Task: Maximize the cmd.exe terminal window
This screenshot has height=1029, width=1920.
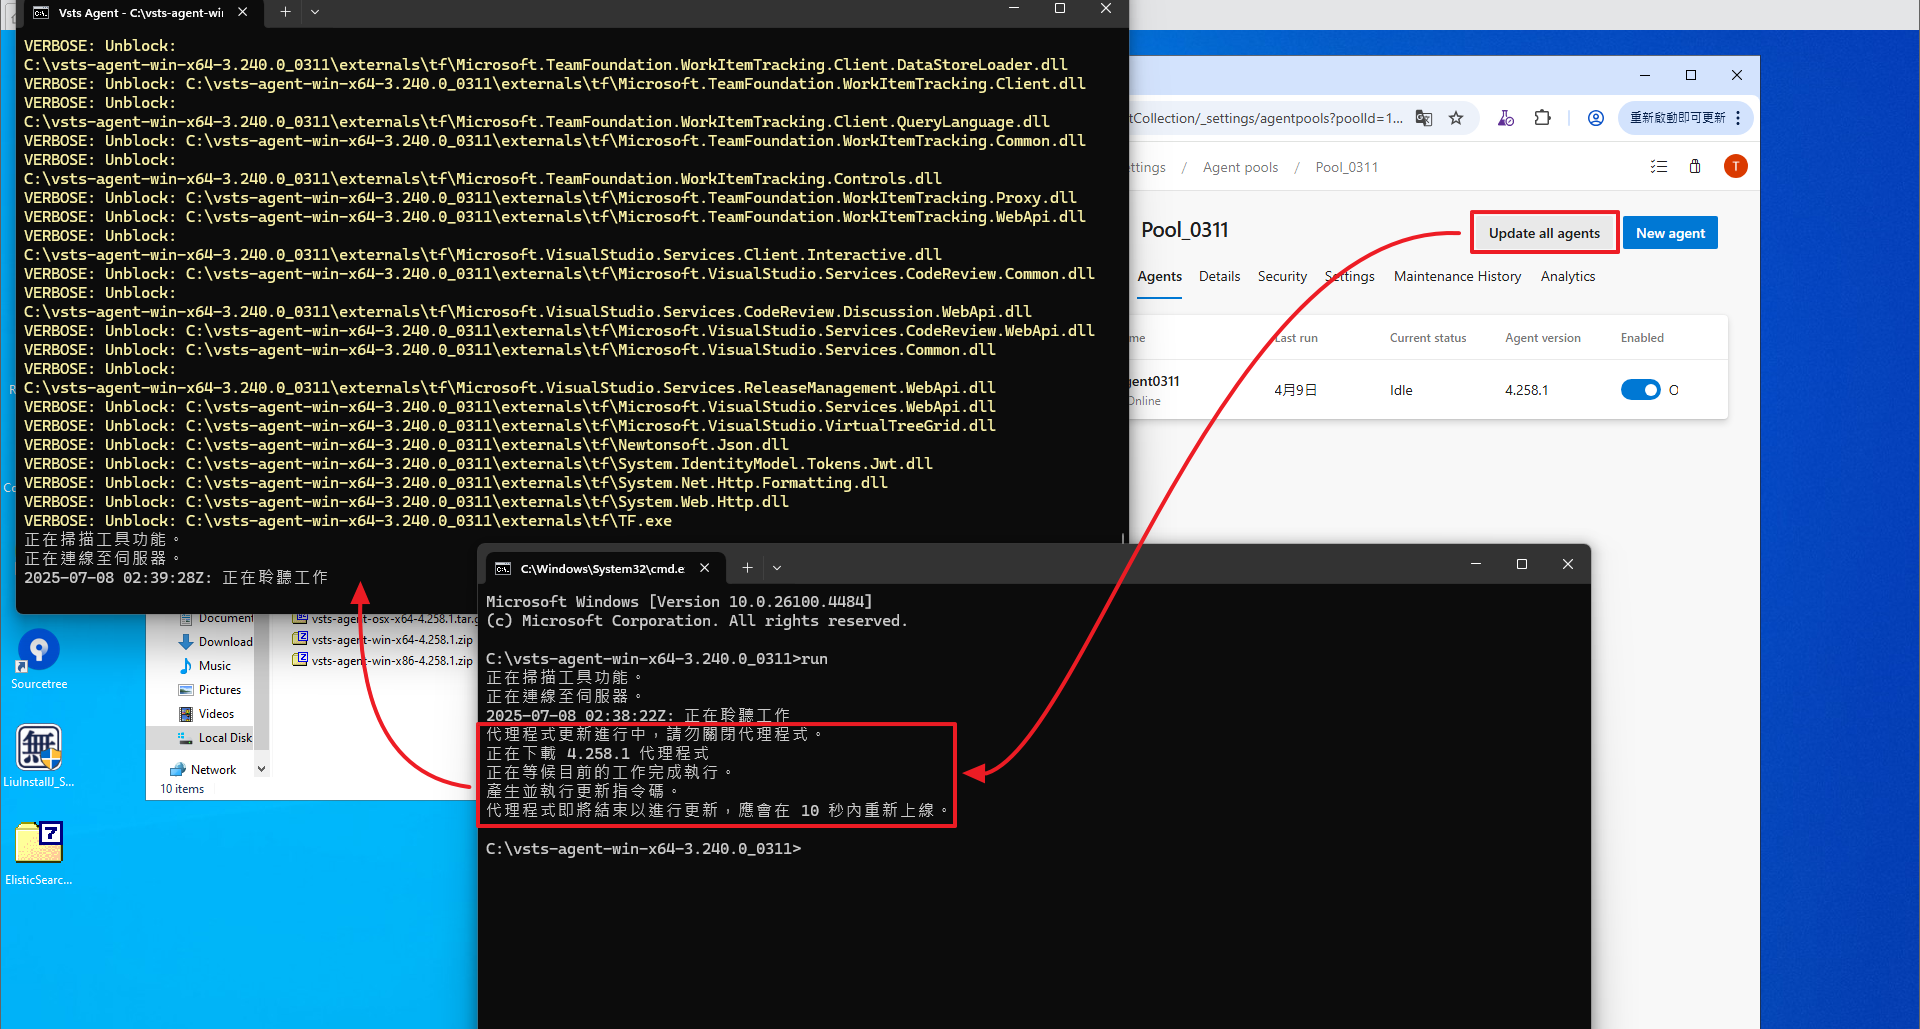Action: pos(1522,565)
